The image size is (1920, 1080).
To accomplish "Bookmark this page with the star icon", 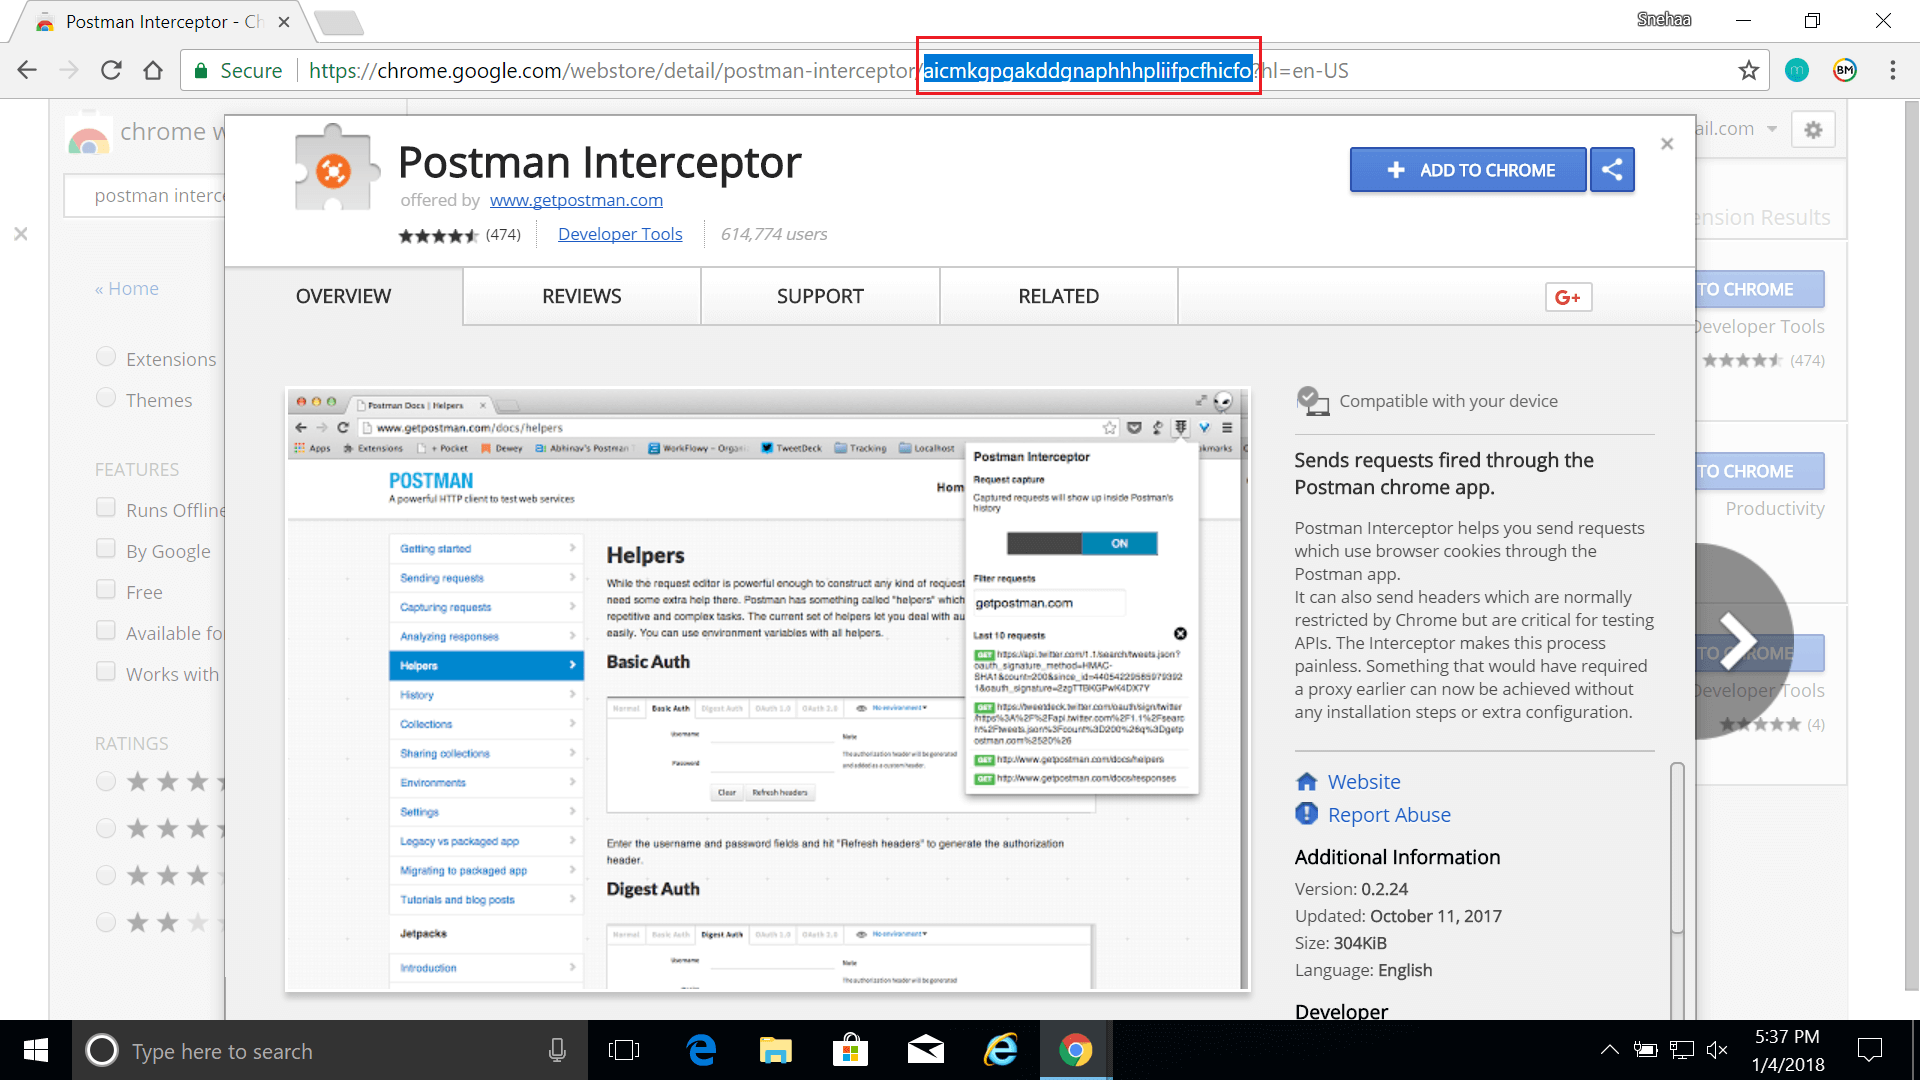I will [1748, 70].
